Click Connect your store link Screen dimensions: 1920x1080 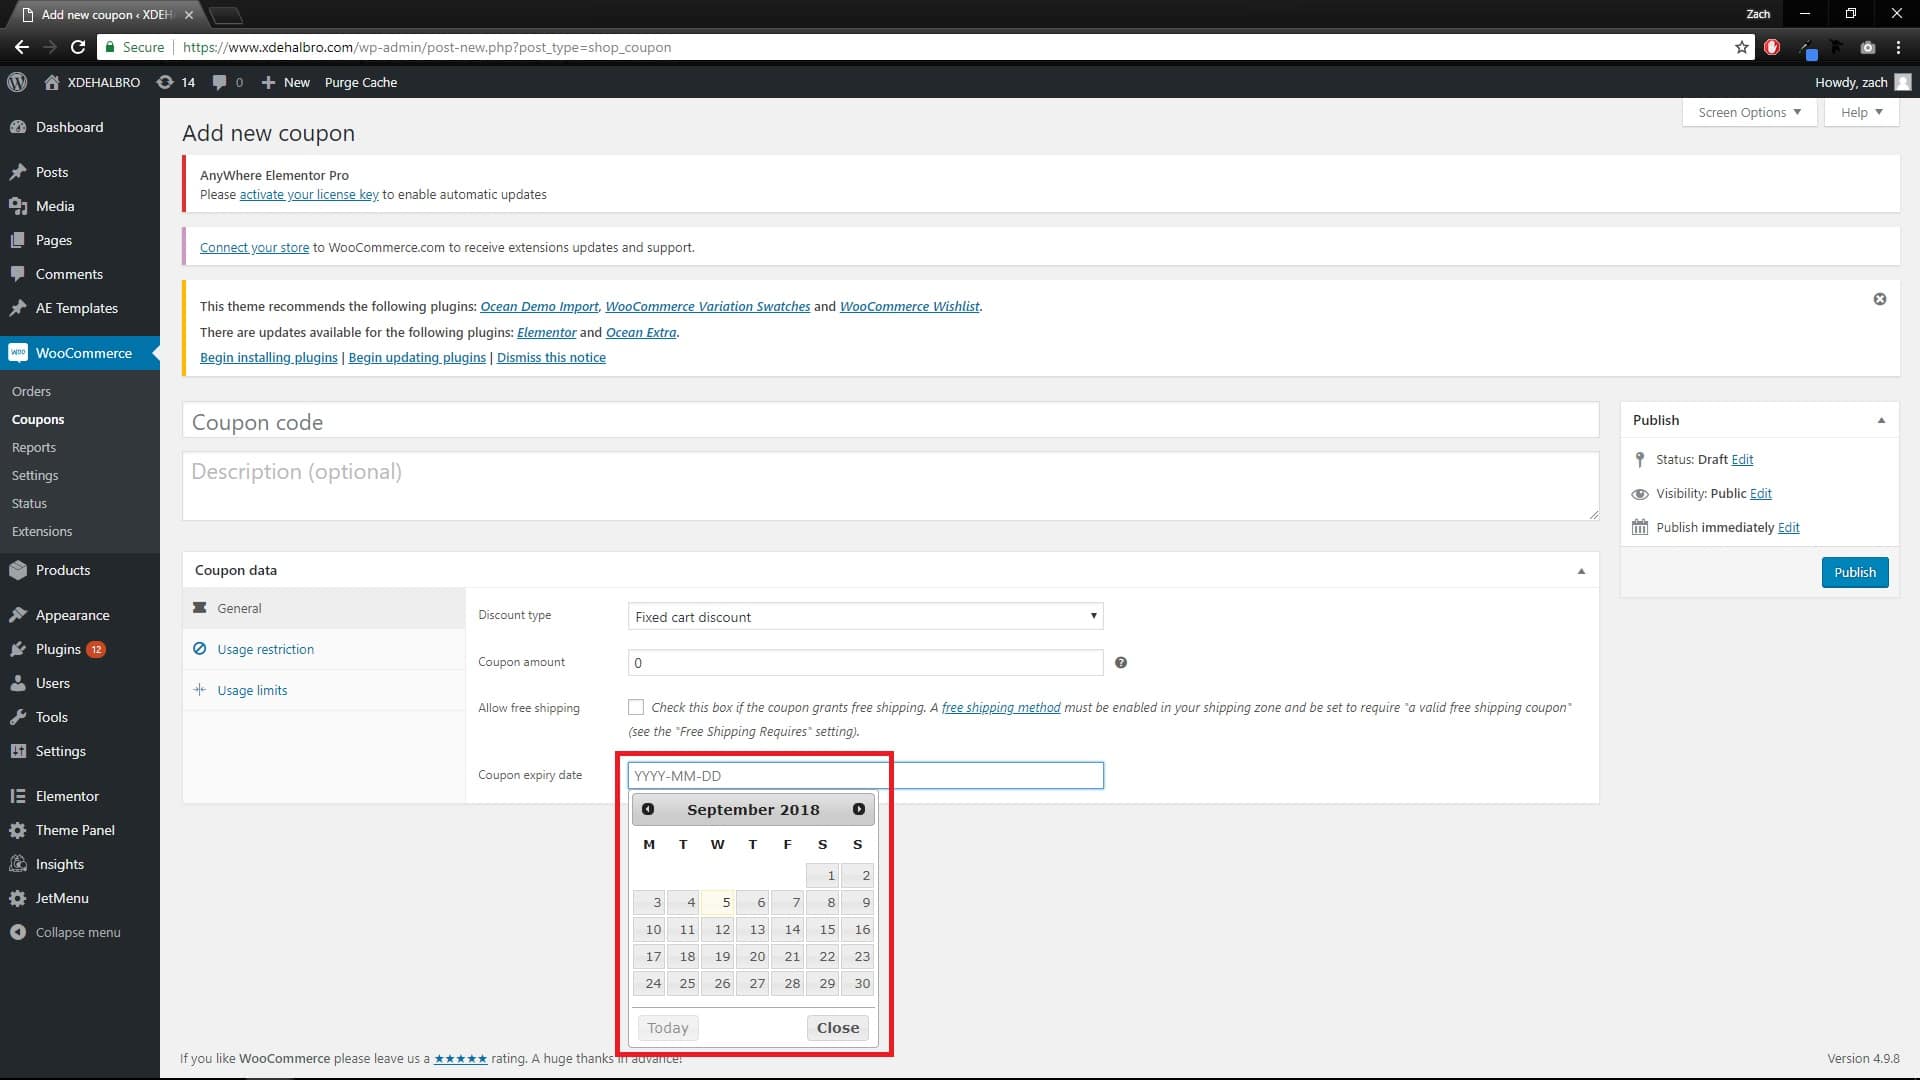[x=254, y=247]
